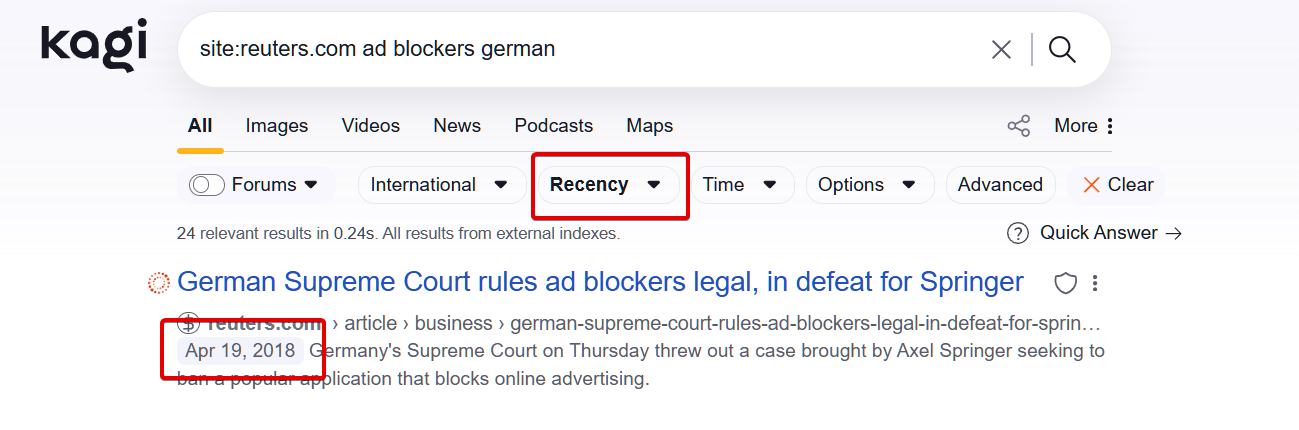Image resolution: width=1299 pixels, height=430 pixels.
Task: Open the German Supreme Court article link
Action: click(x=600, y=282)
